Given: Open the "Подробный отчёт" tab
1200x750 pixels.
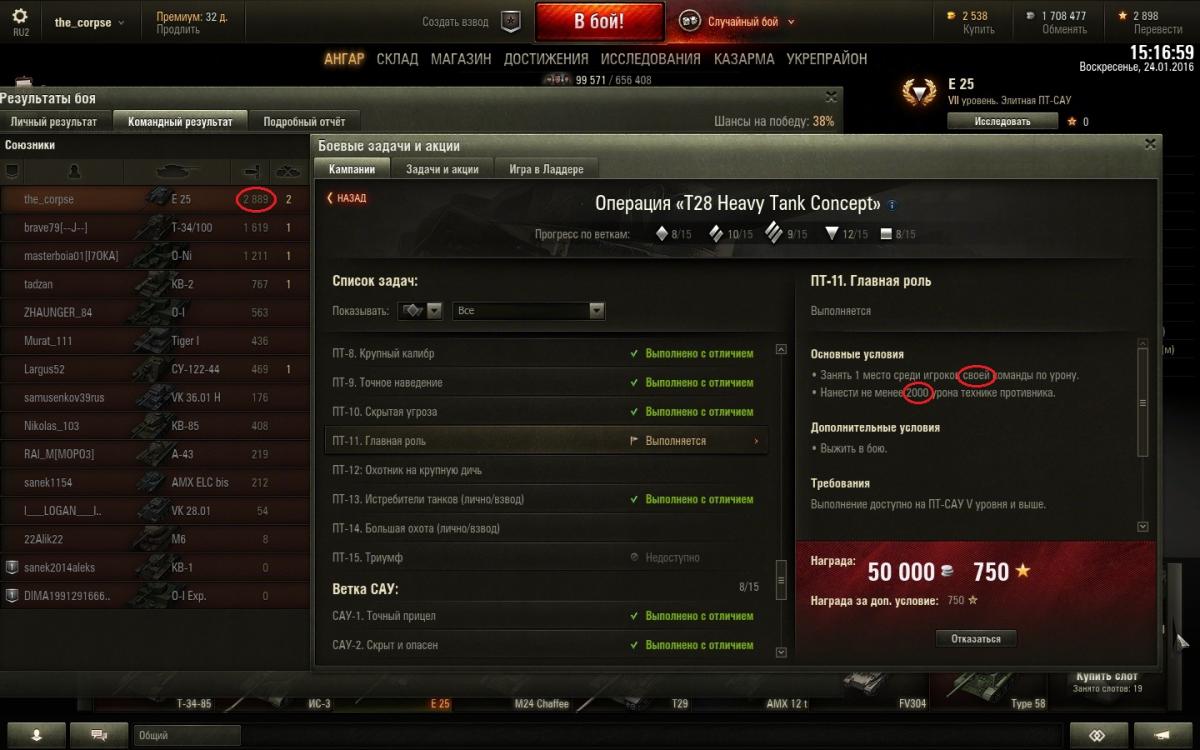Looking at the screenshot, I should [304, 122].
